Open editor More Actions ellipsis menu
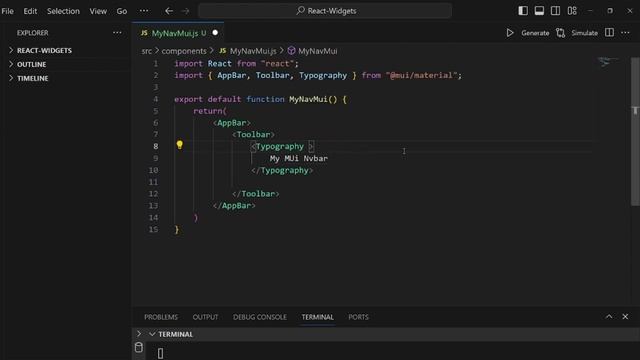 click(625, 33)
